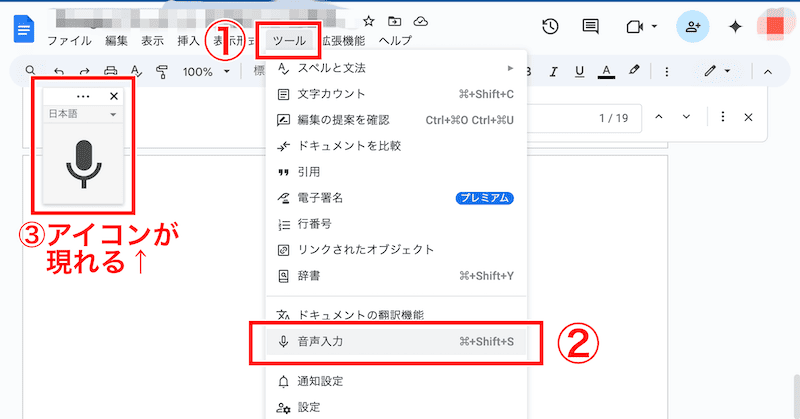Open version history clock icon
Screen dimensions: 800x419
pos(550,27)
